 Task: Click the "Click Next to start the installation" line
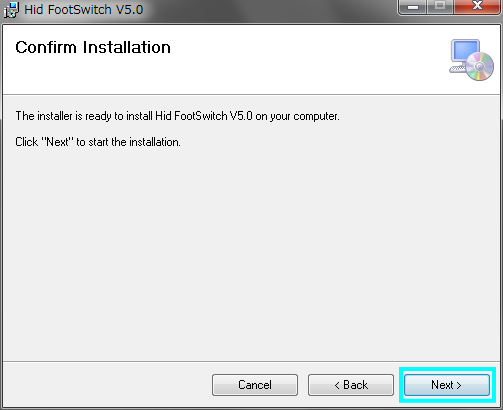point(98,142)
